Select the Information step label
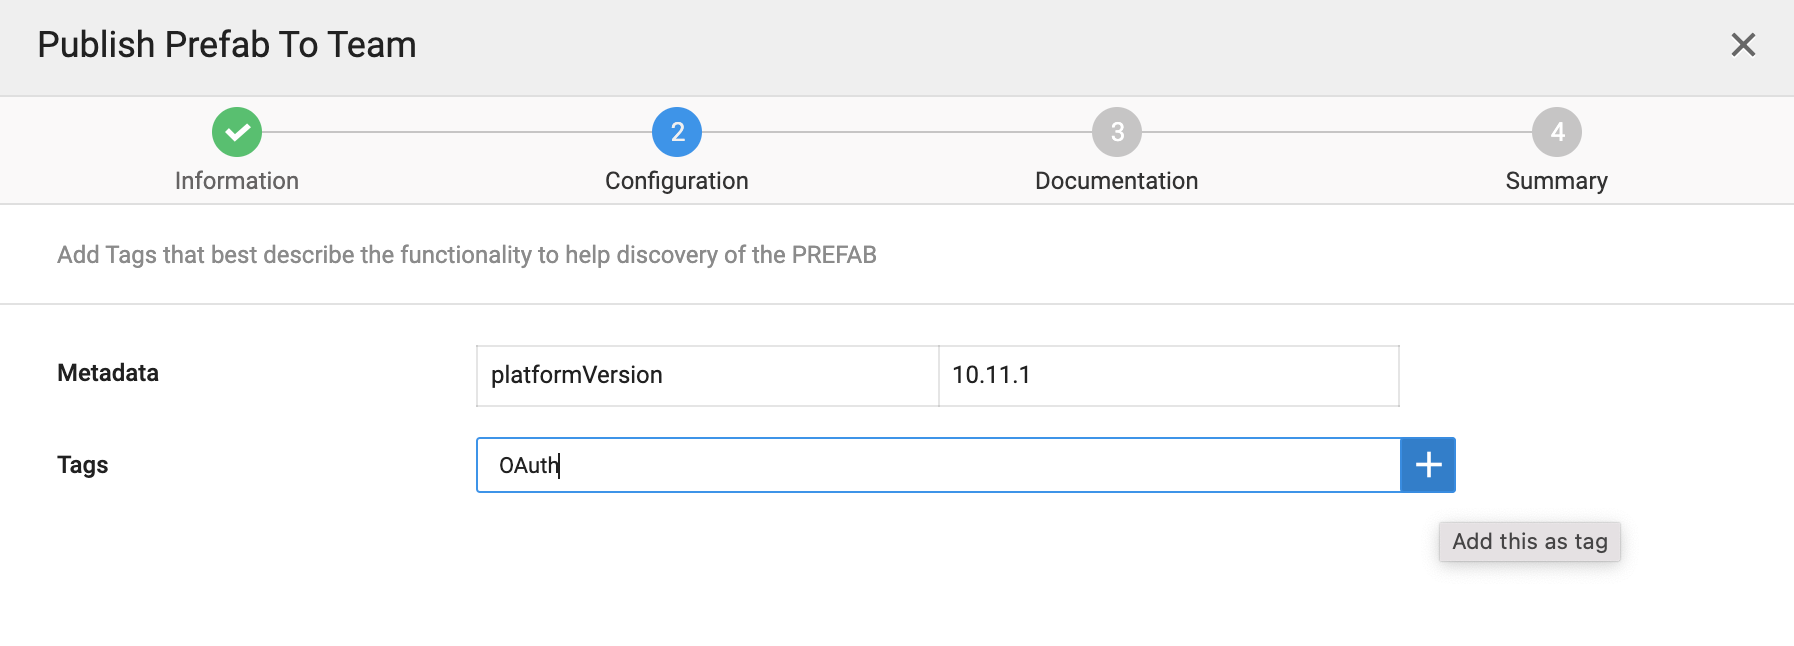The width and height of the screenshot is (1794, 646). tap(237, 181)
